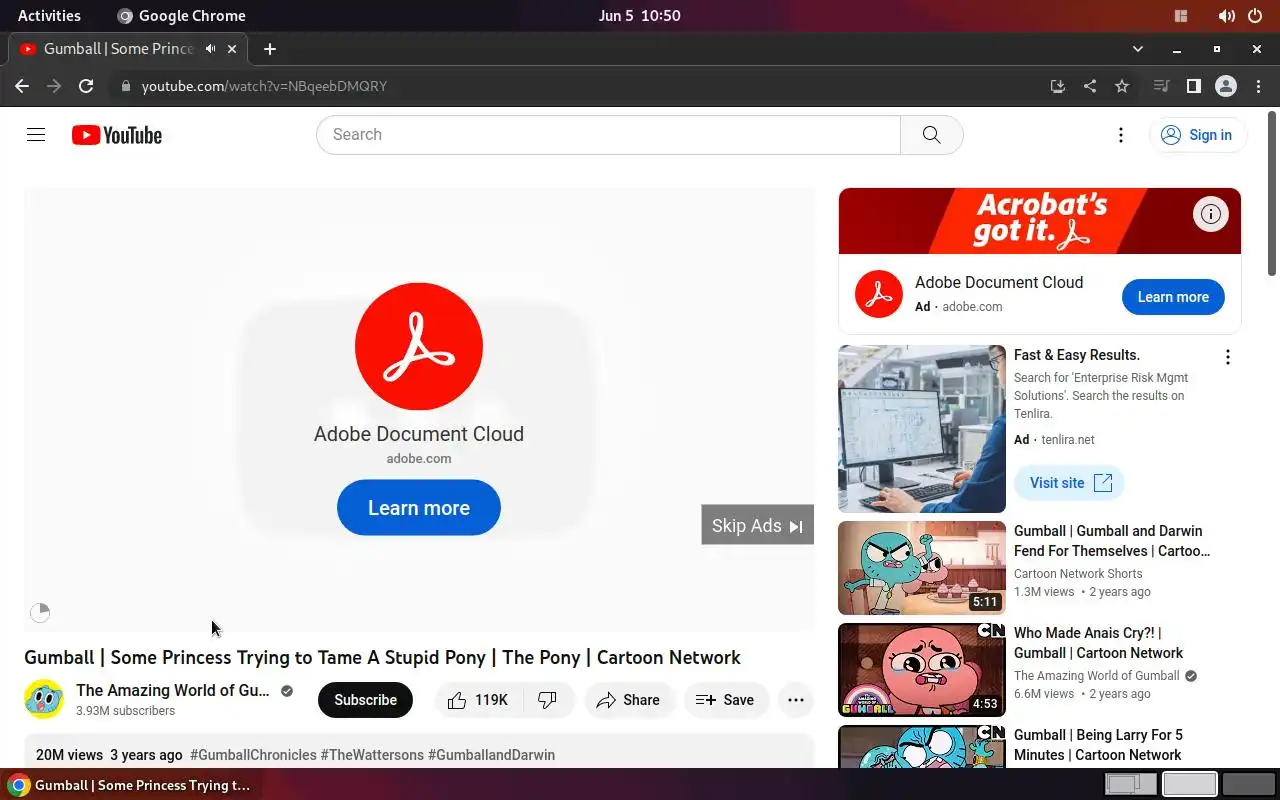Click the ad info circle icon on banner
This screenshot has height=800, width=1280.
click(x=1210, y=213)
